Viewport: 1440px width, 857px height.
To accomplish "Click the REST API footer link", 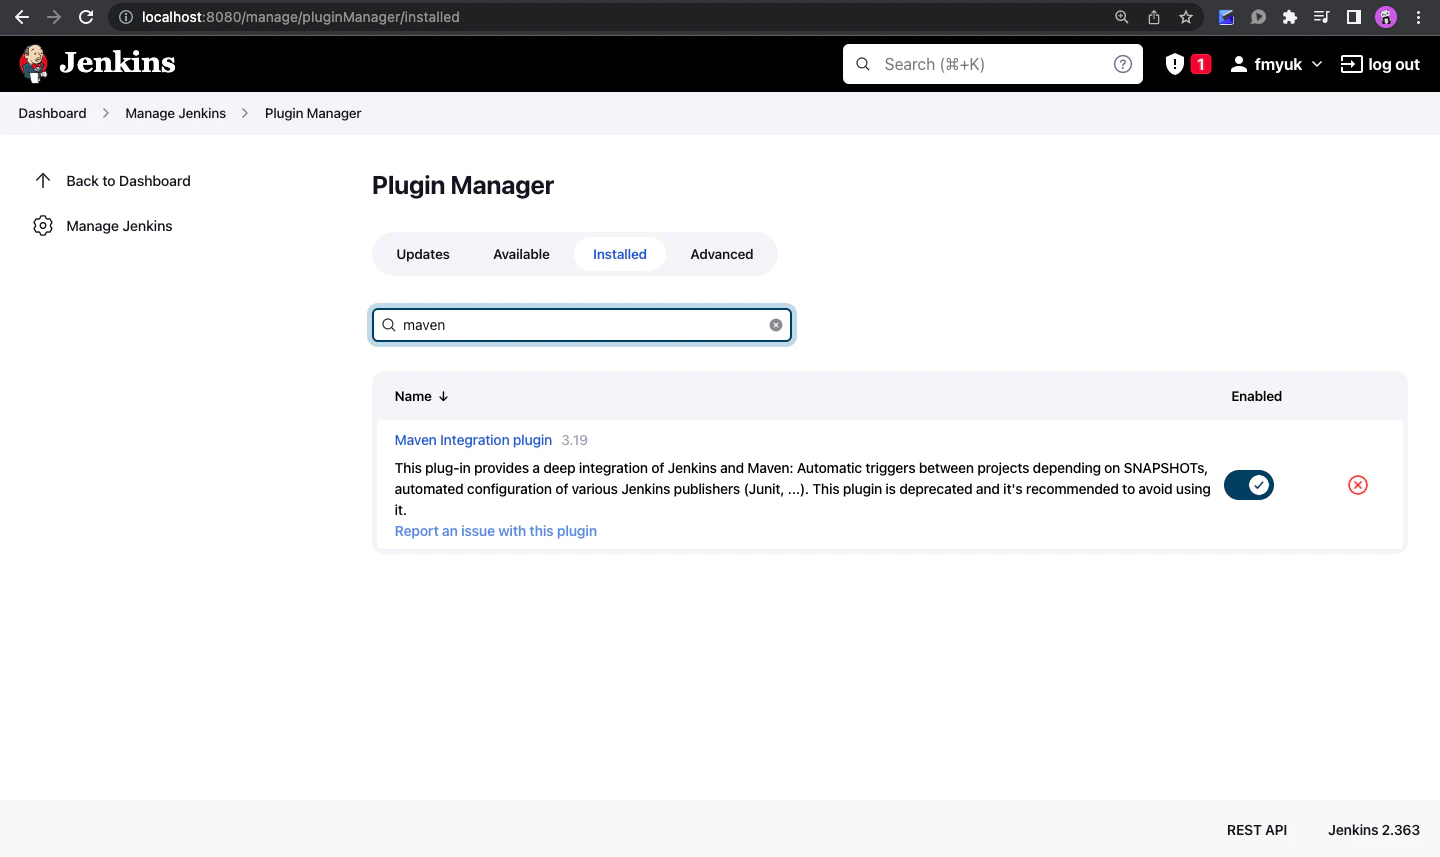I will 1257,830.
